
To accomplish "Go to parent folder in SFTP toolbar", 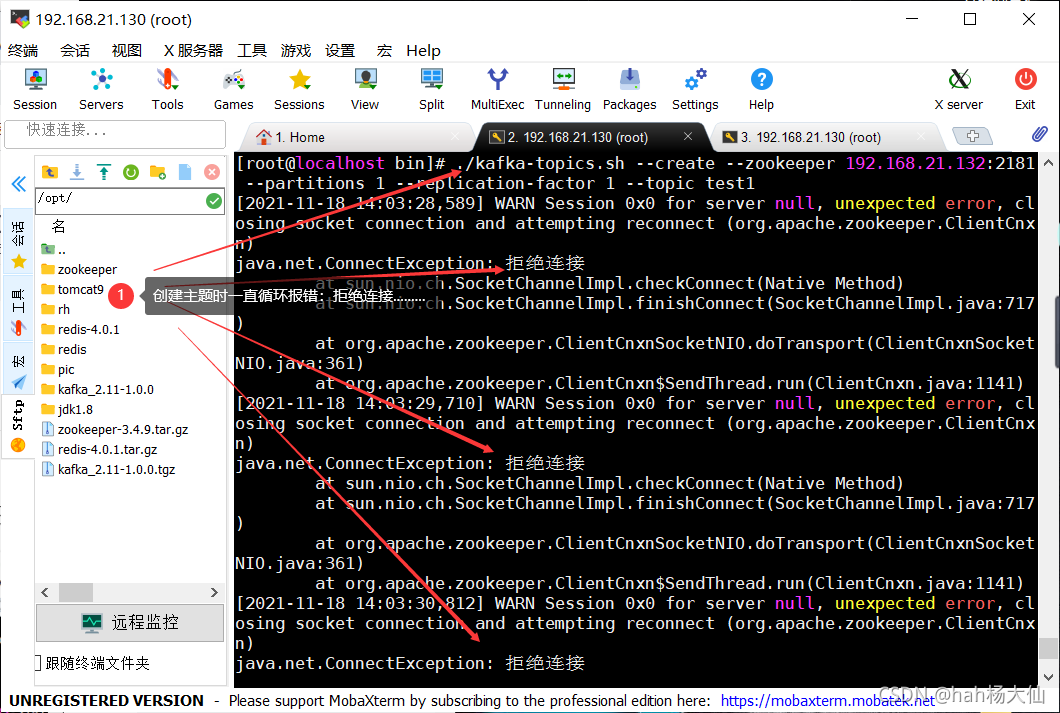I will click(x=49, y=172).
